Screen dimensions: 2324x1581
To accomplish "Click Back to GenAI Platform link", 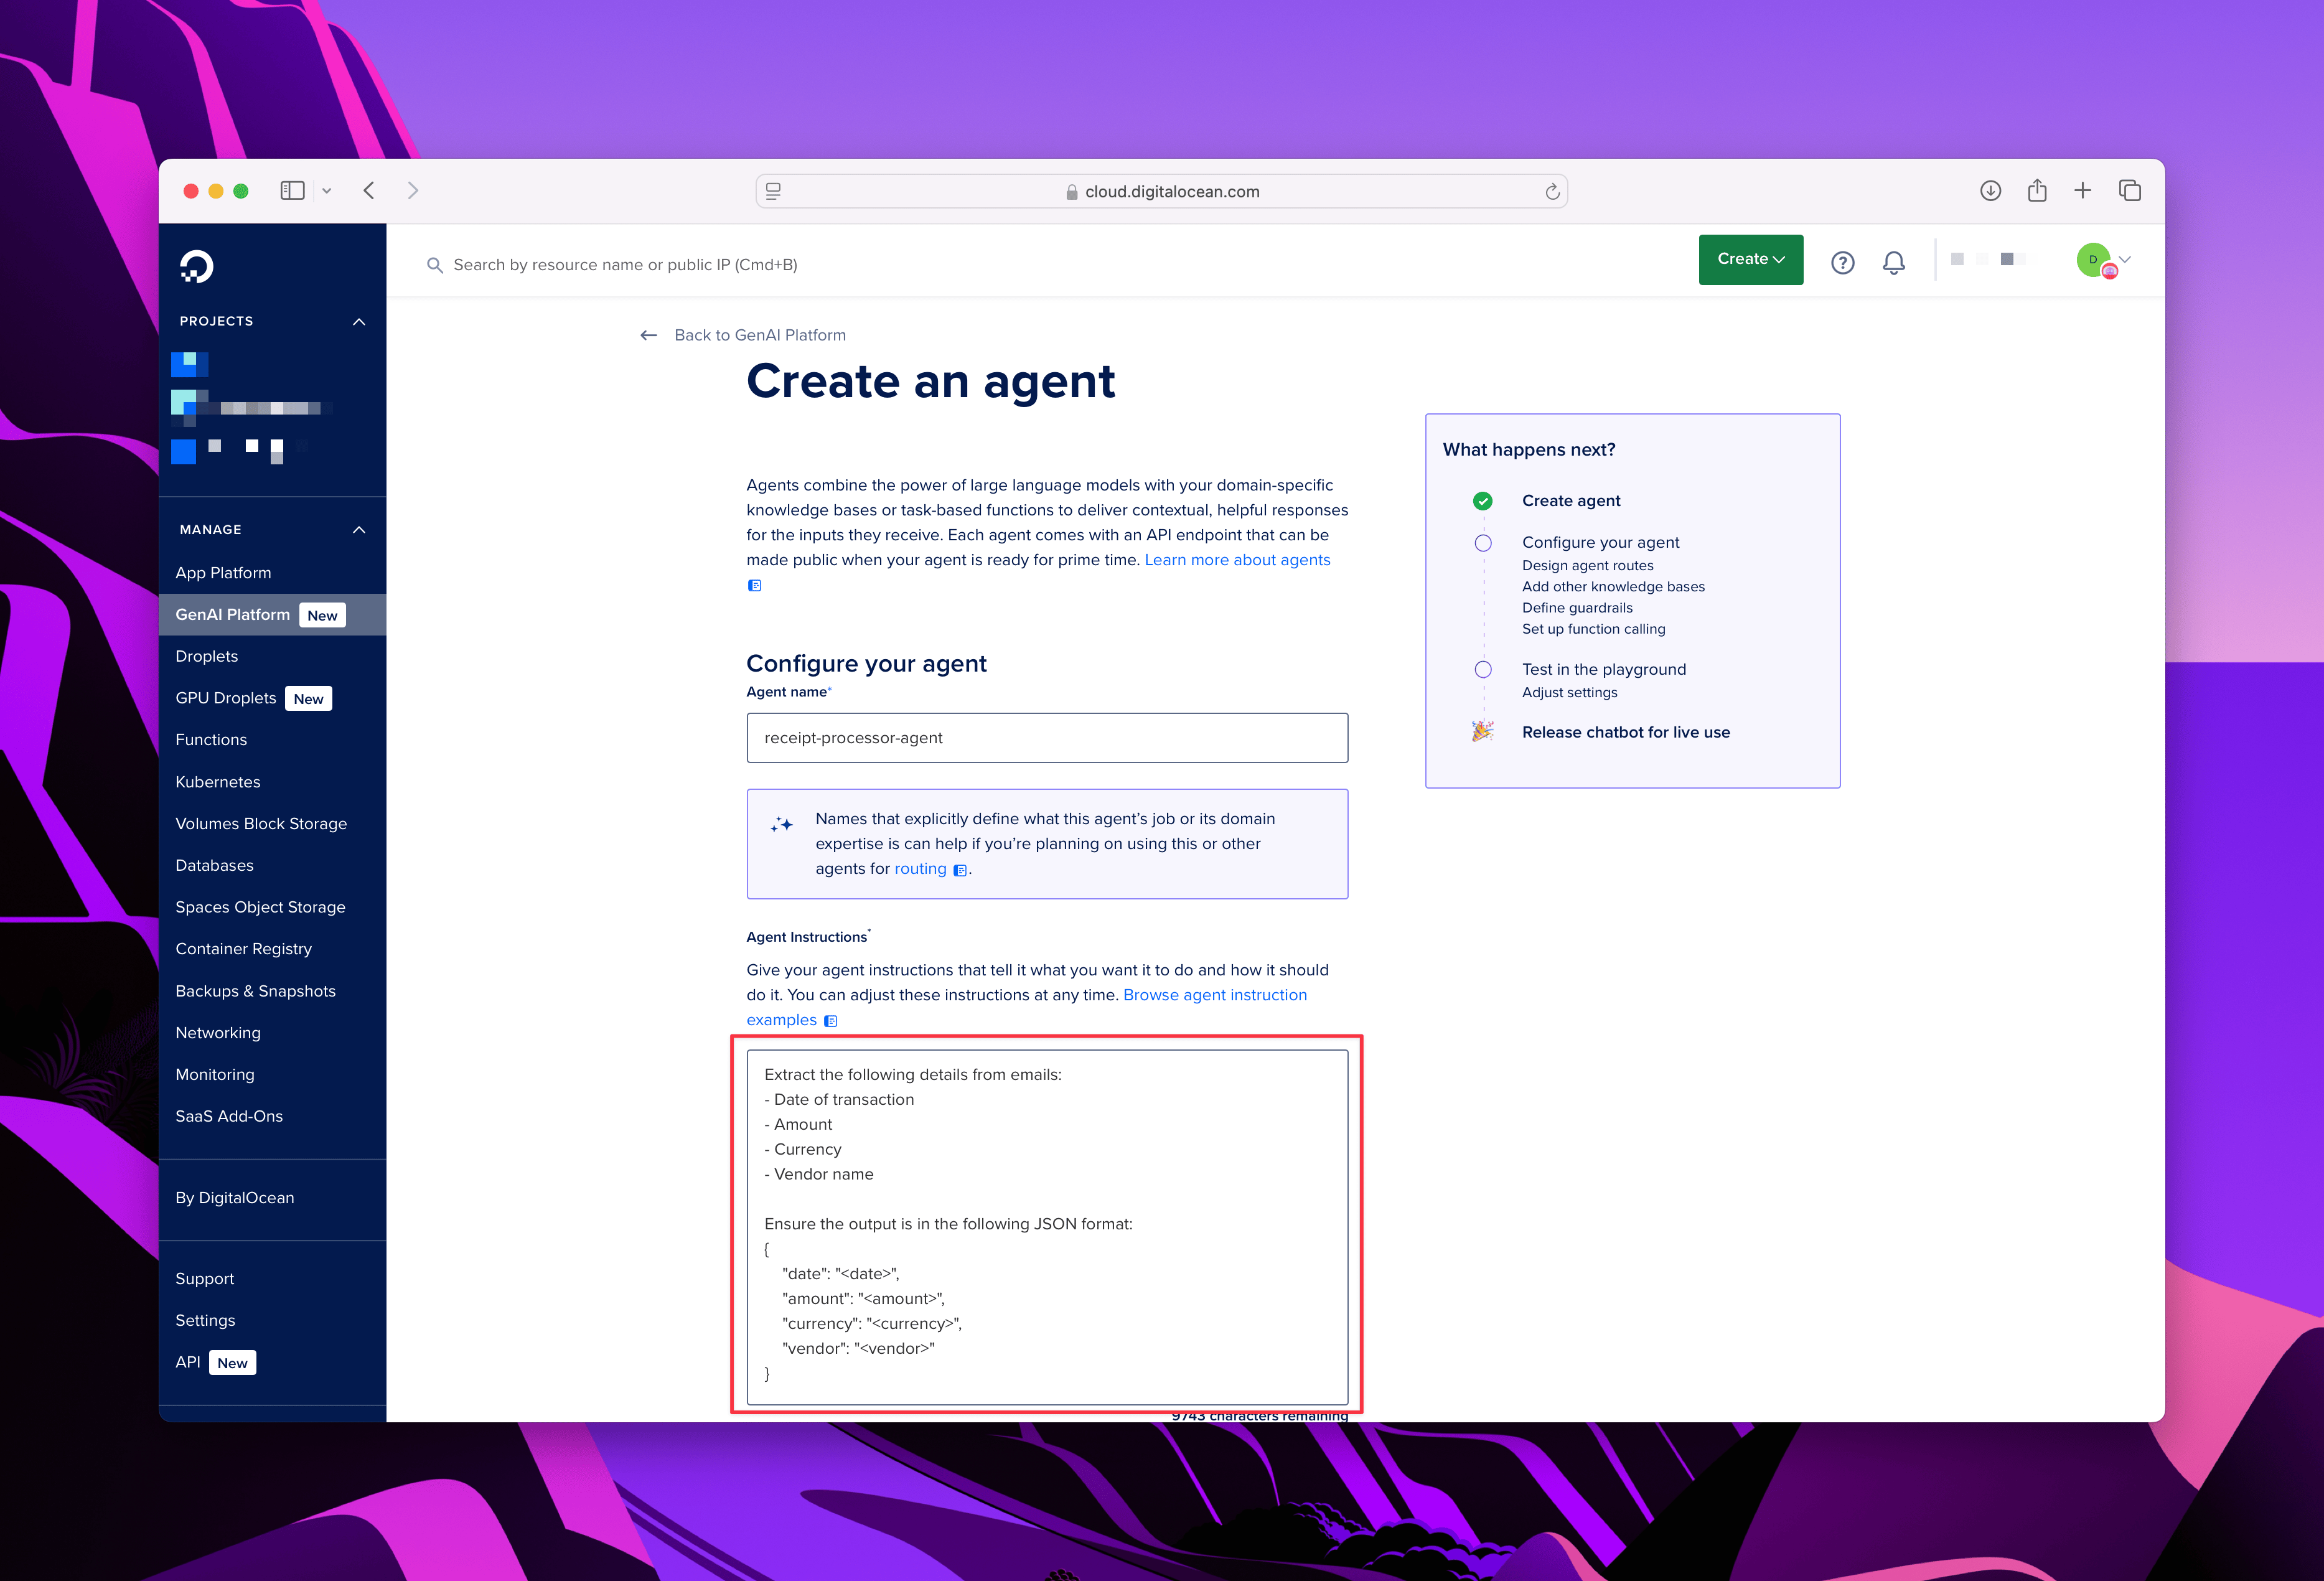I will point(760,335).
